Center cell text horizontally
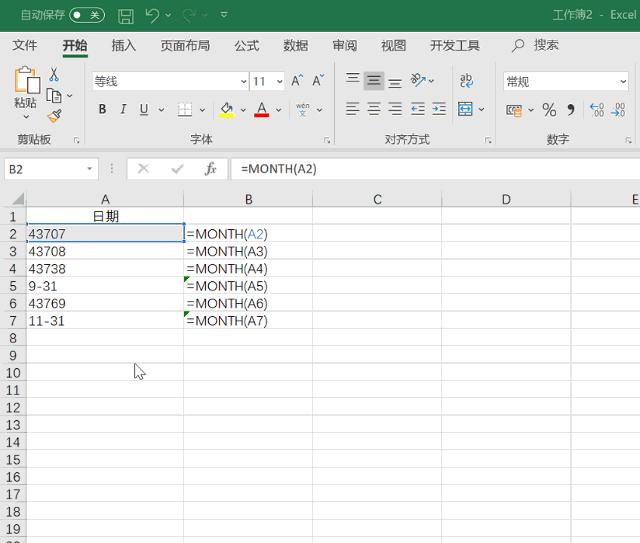 coord(374,109)
